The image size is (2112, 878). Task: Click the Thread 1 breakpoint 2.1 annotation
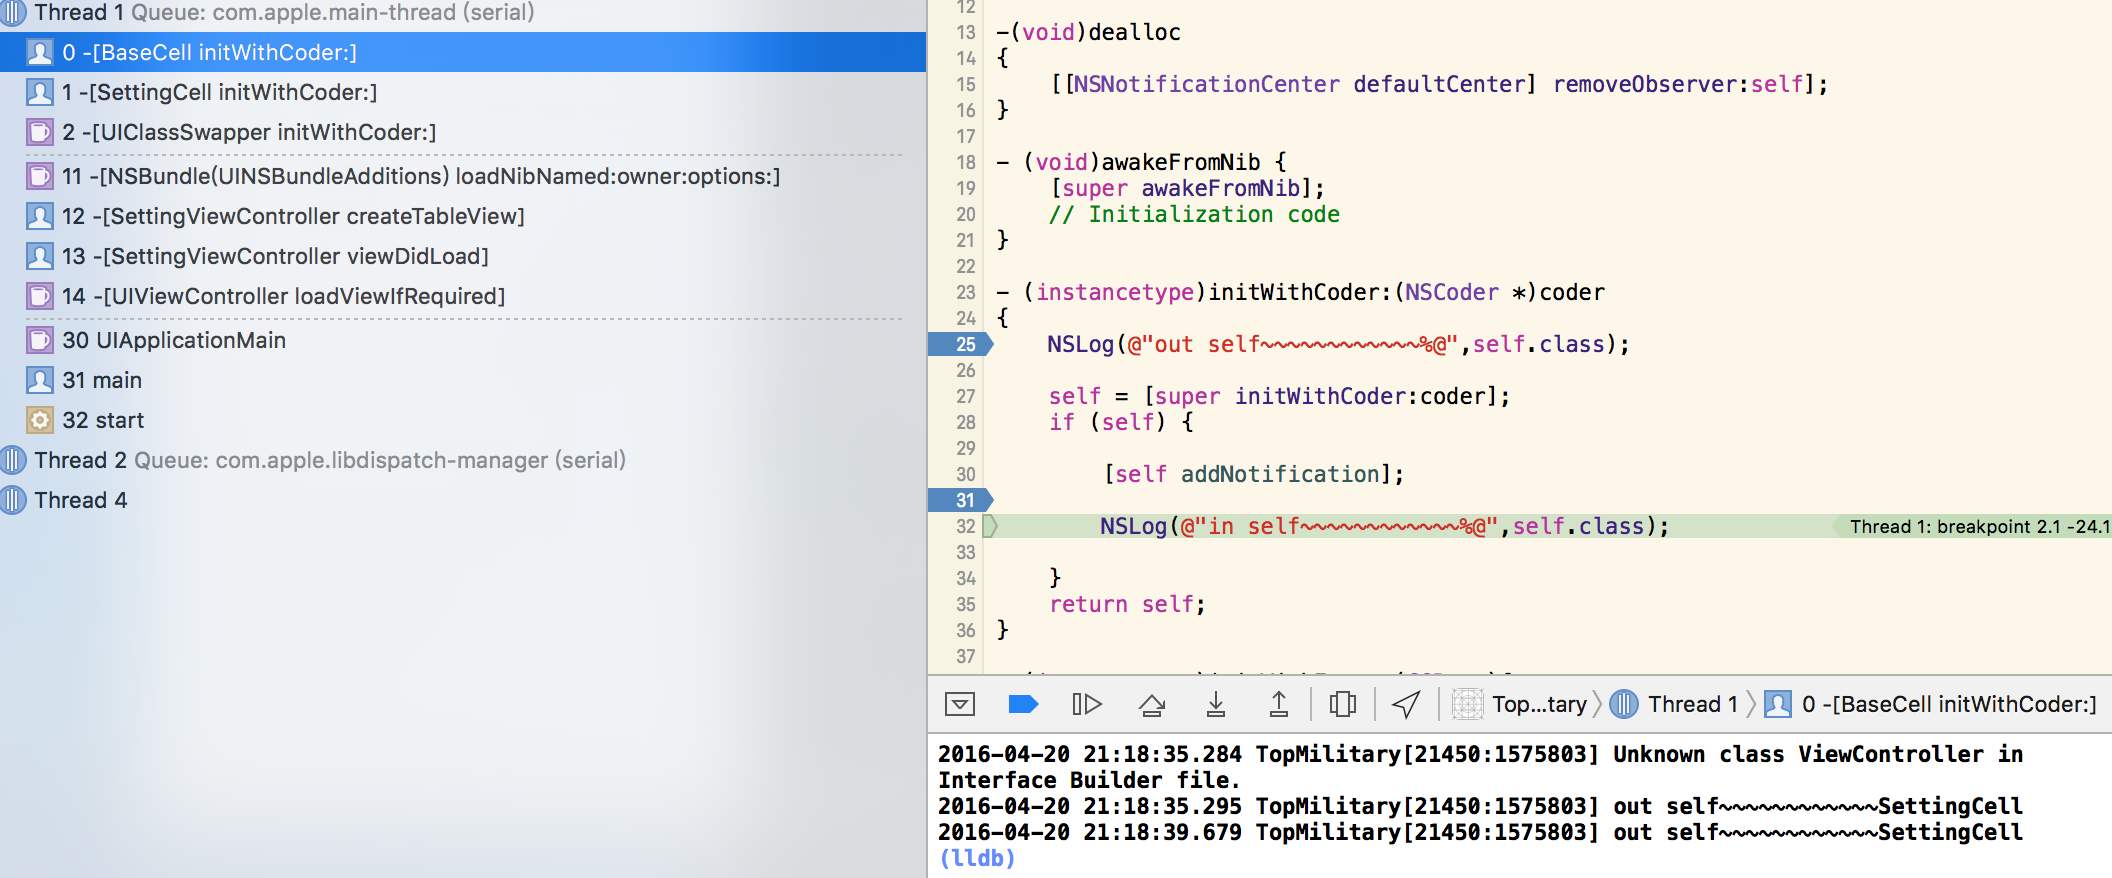[x=1976, y=526]
